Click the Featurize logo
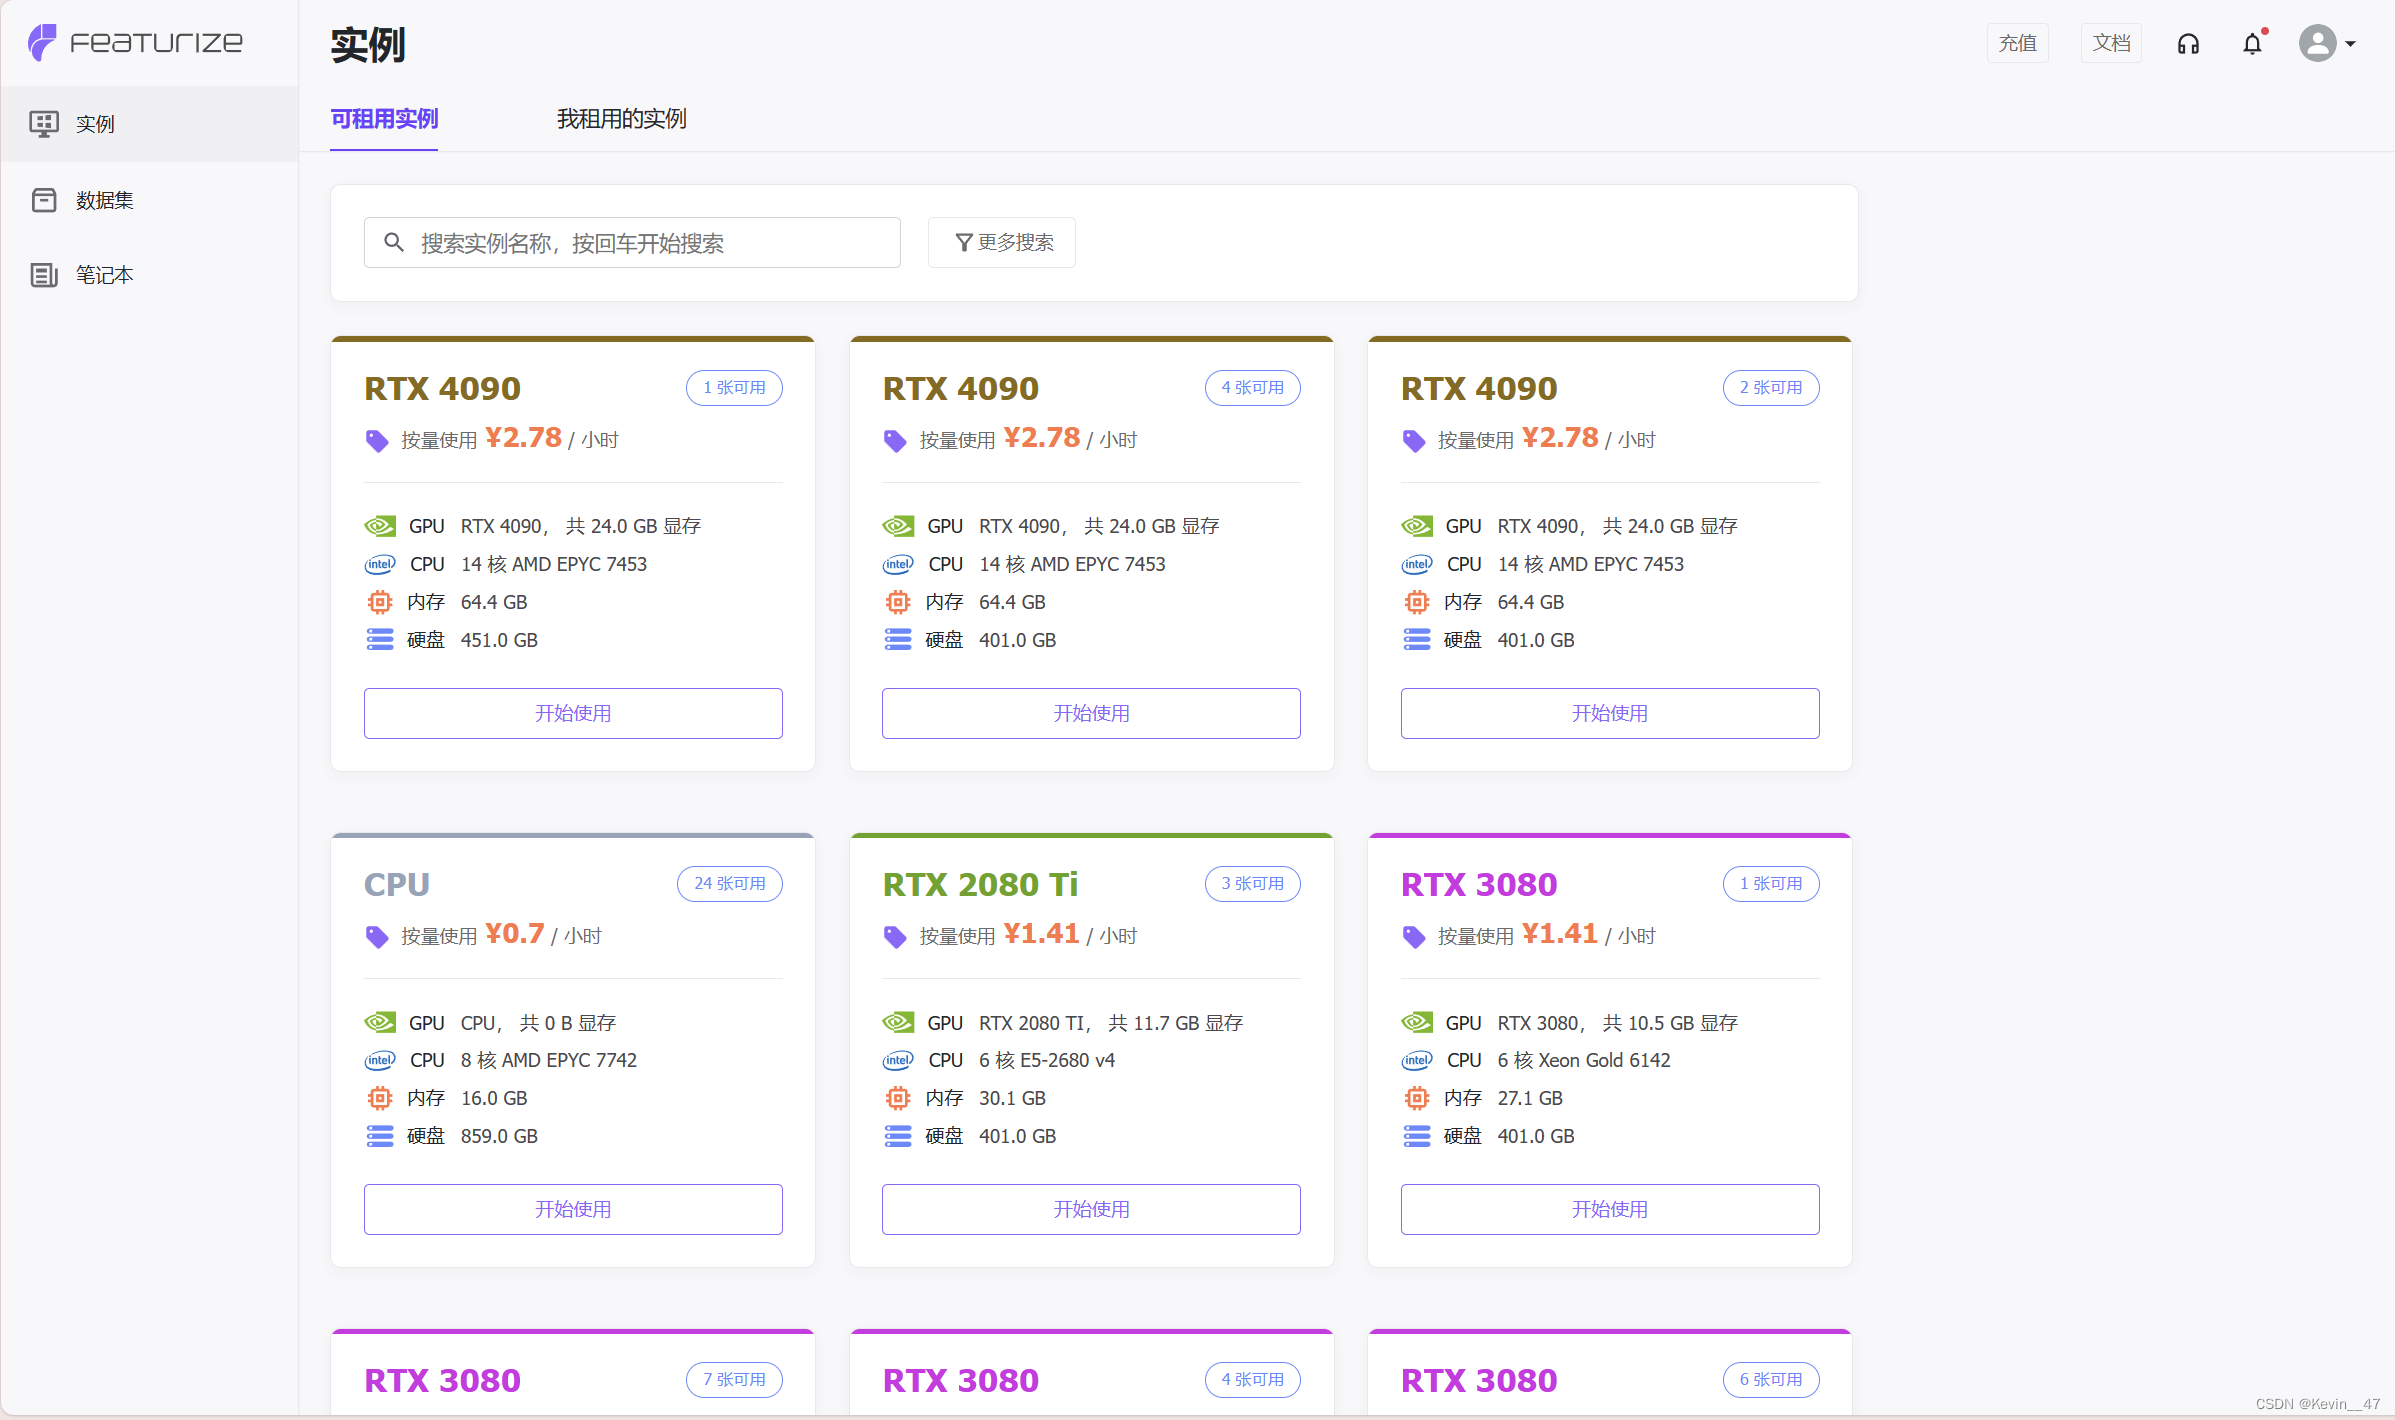Viewport: 2395px width, 1420px height. [x=135, y=42]
